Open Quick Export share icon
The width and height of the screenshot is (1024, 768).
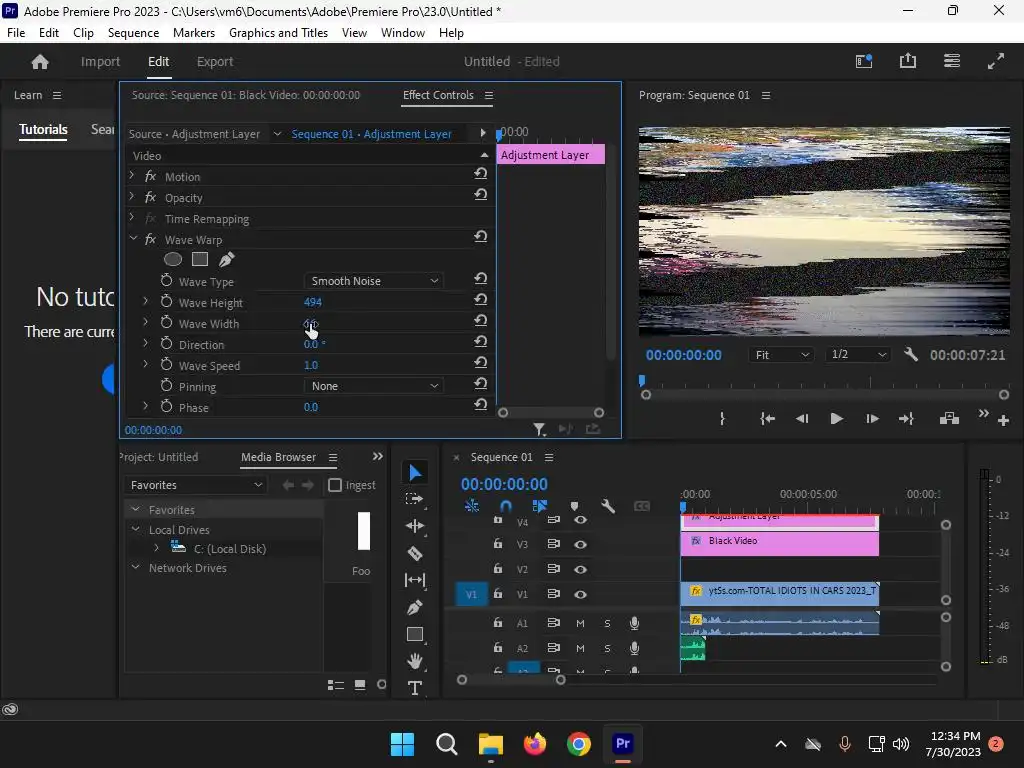(908, 61)
